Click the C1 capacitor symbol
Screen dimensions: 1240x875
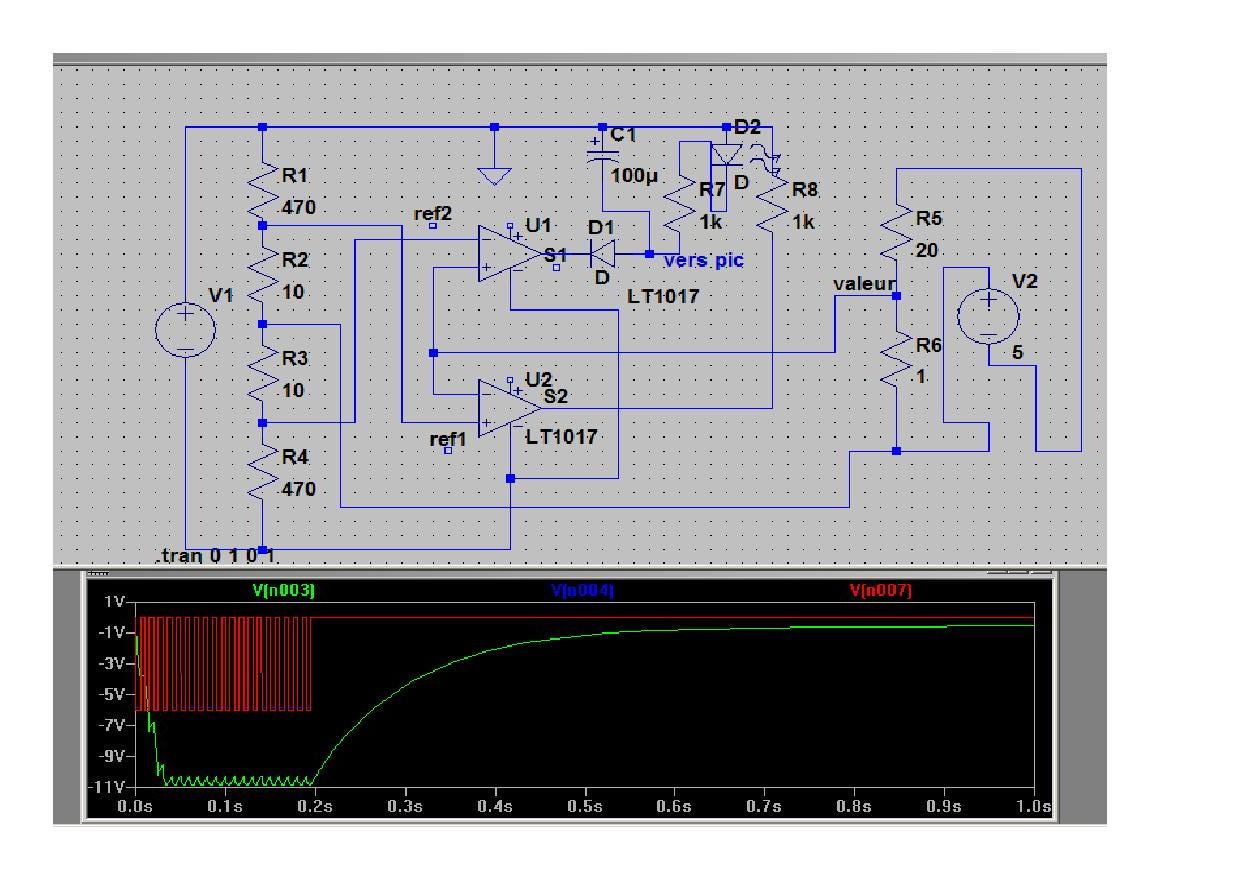(603, 151)
